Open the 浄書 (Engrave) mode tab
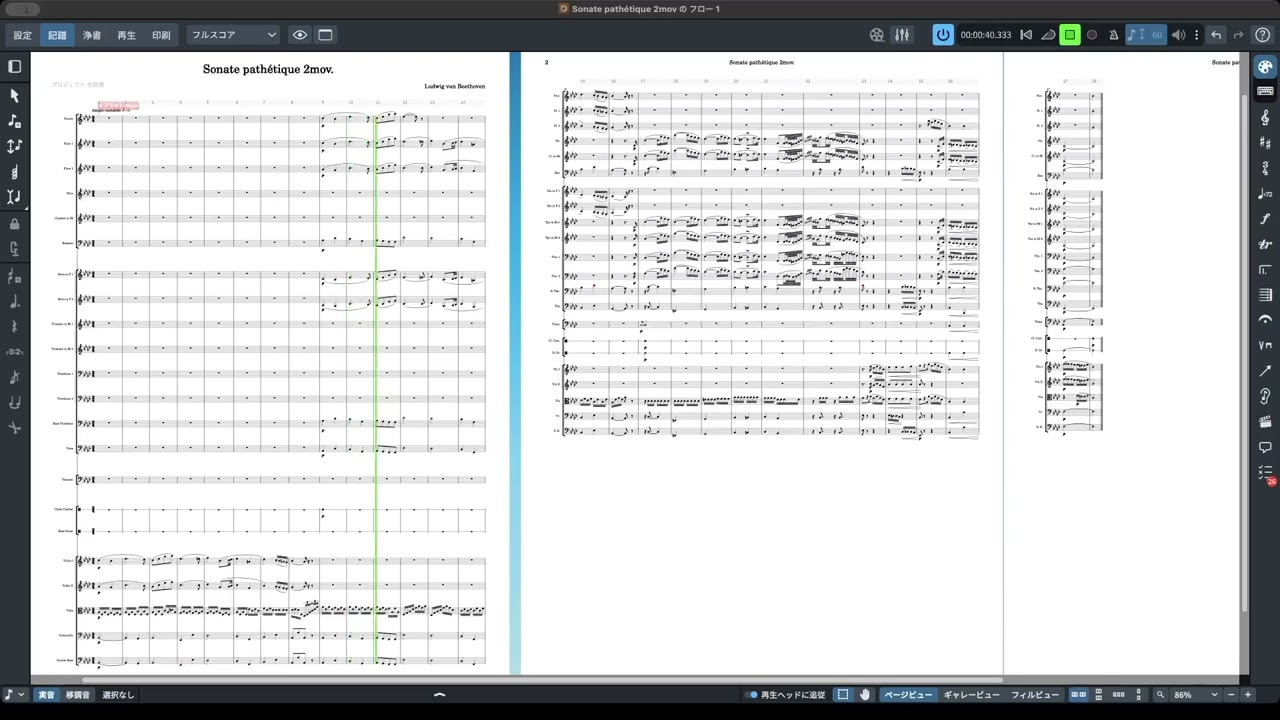 pyautogui.click(x=92, y=35)
